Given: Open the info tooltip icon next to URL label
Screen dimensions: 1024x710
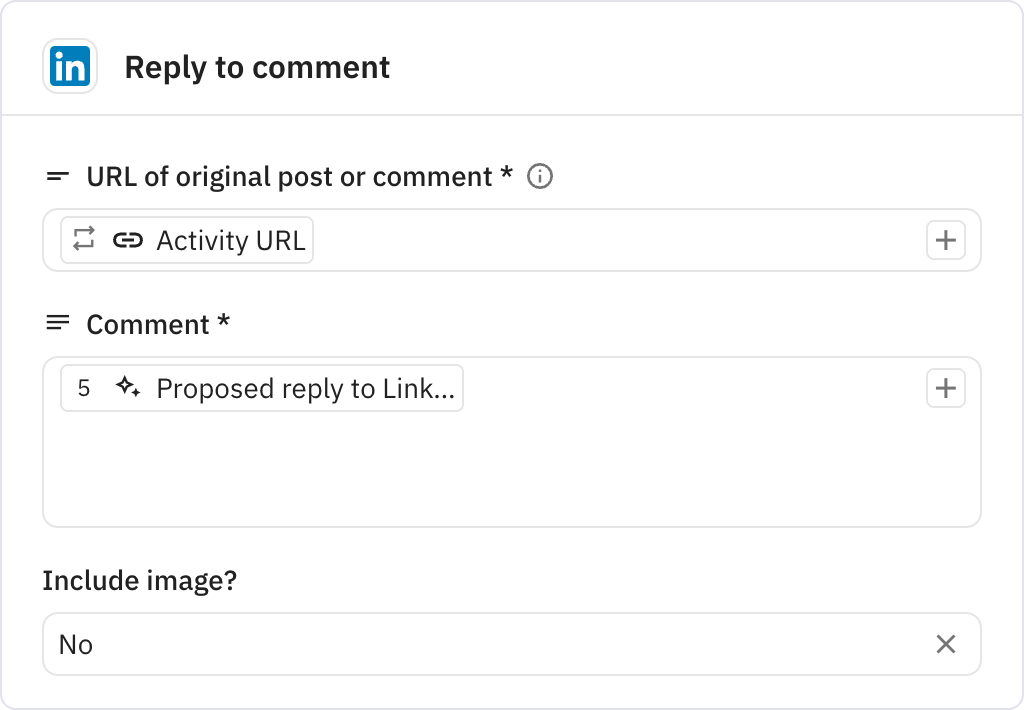Looking at the screenshot, I should pos(539,176).
